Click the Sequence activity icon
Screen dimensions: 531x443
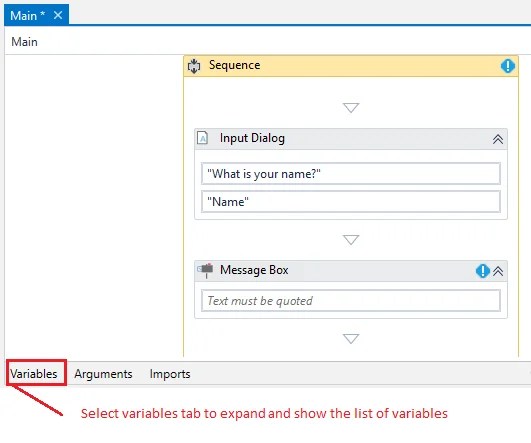(x=194, y=66)
